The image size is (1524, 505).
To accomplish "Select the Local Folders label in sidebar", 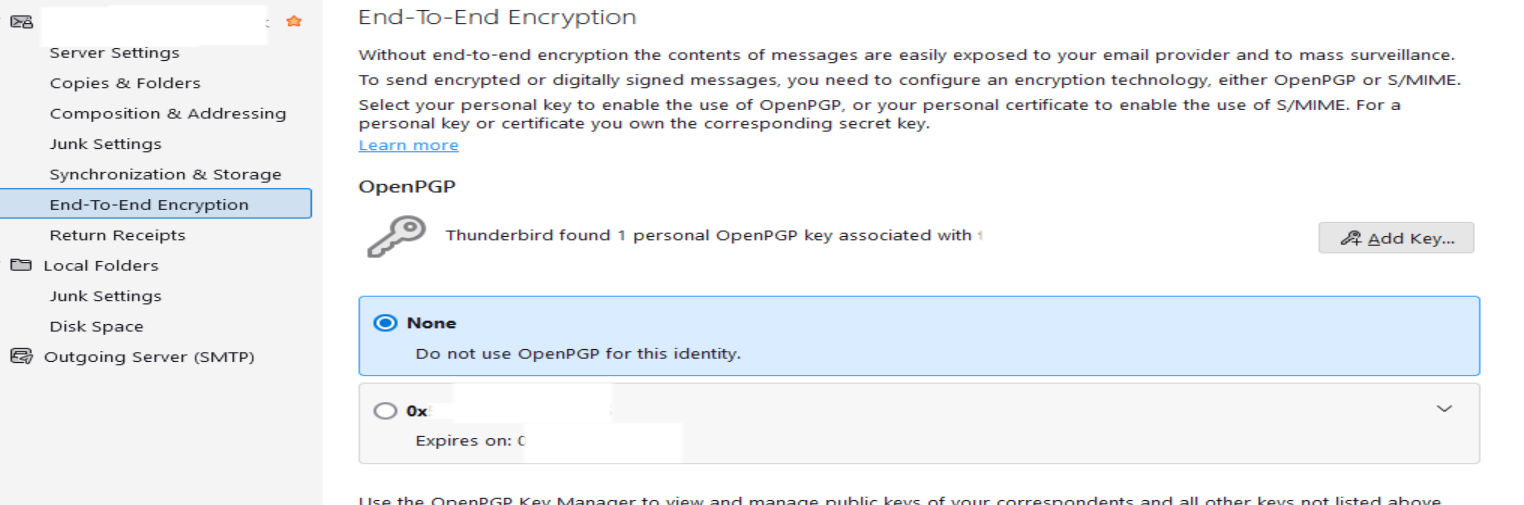I will (x=101, y=266).
